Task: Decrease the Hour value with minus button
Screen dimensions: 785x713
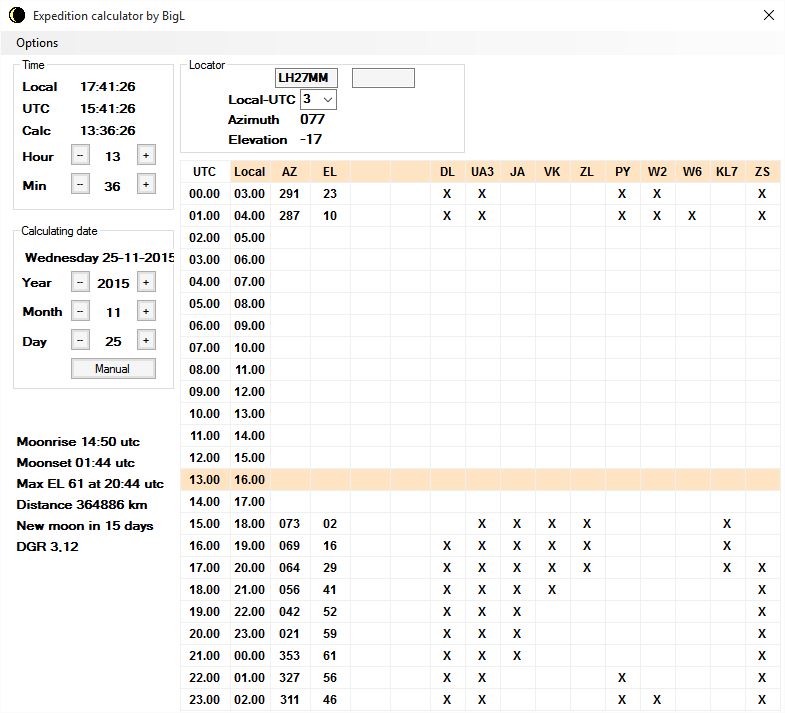Action: tap(81, 155)
